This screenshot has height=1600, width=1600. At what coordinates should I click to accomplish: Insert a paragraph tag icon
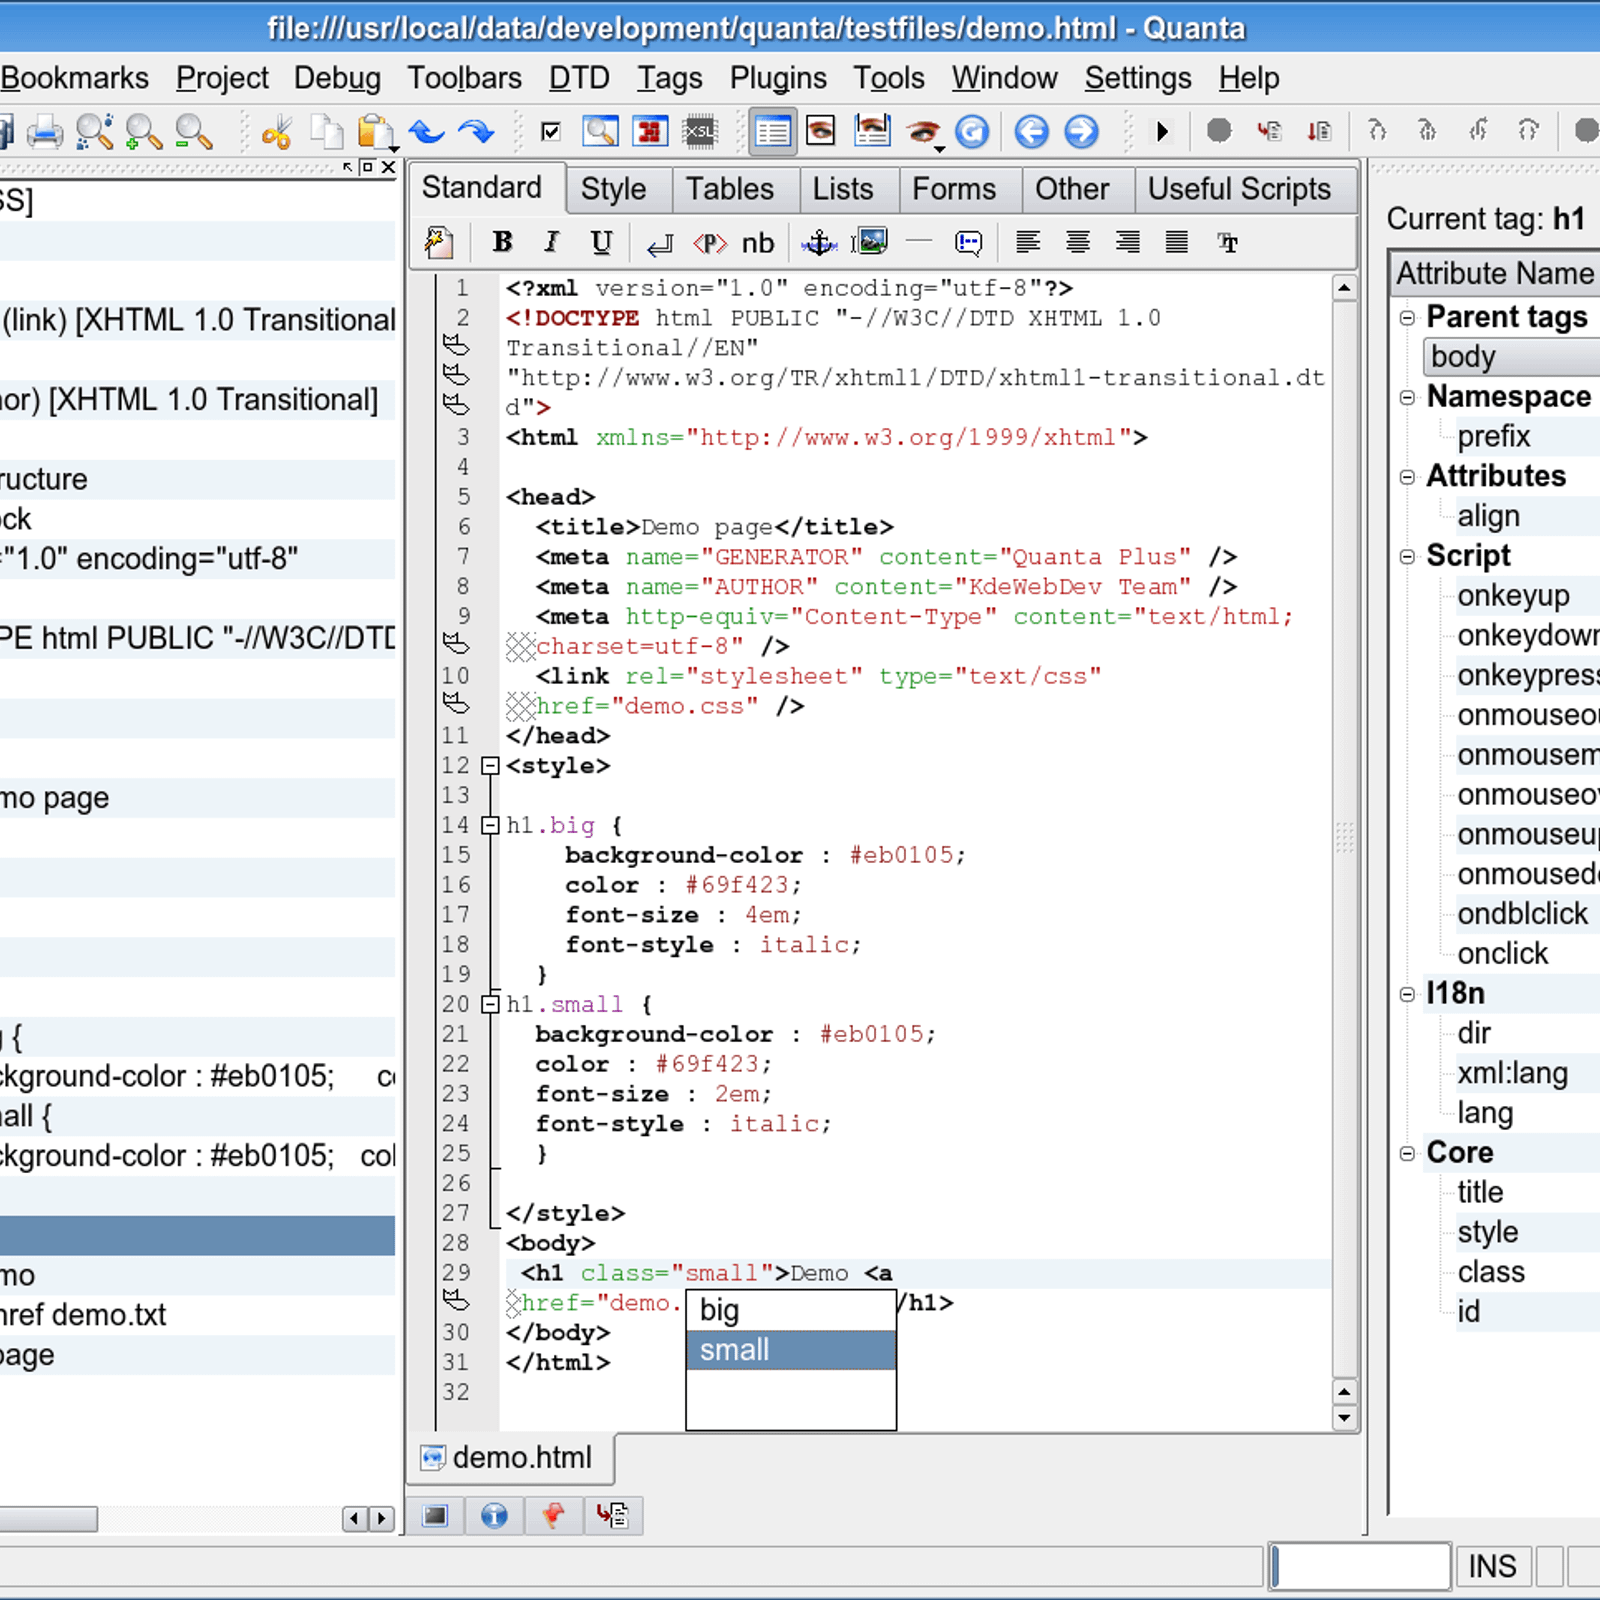pyautogui.click(x=709, y=243)
